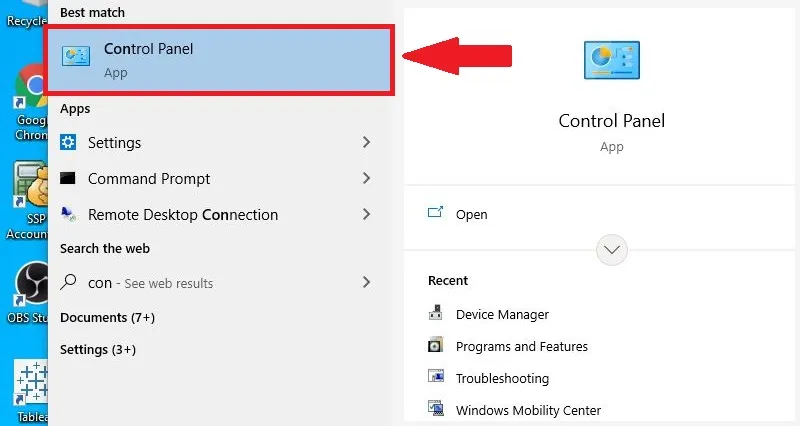Open recent Troubleshooting item
The width and height of the screenshot is (800, 426).
502,379
